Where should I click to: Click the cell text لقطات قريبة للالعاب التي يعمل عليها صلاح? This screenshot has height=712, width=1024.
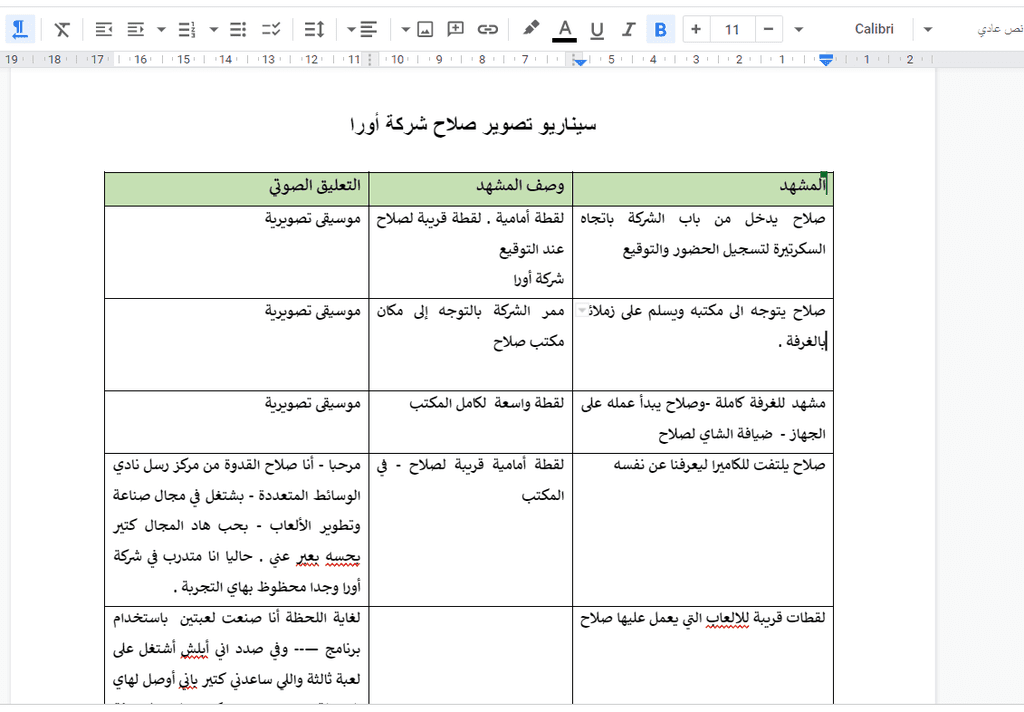point(703,618)
